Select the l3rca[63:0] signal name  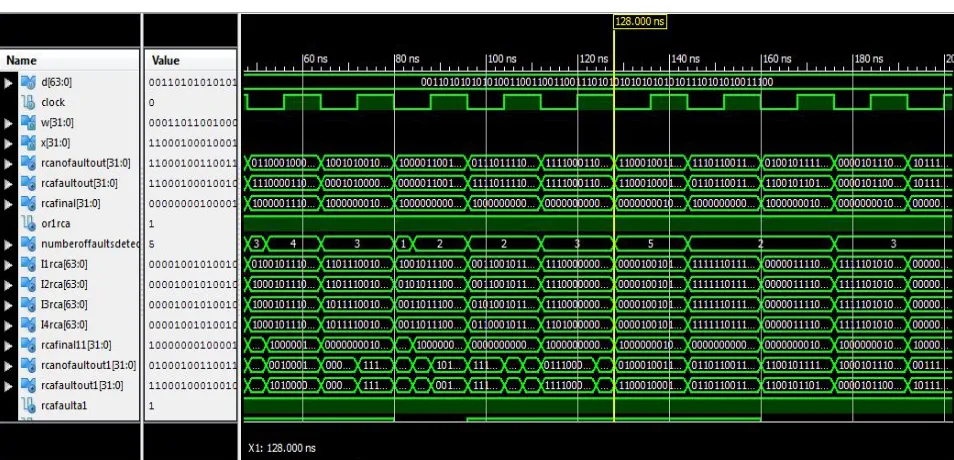click(x=64, y=304)
